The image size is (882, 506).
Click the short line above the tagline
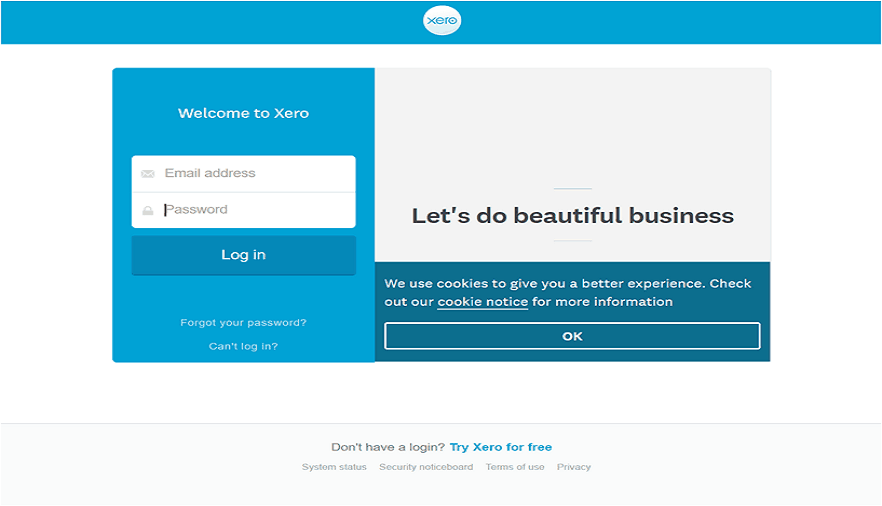[572, 188]
